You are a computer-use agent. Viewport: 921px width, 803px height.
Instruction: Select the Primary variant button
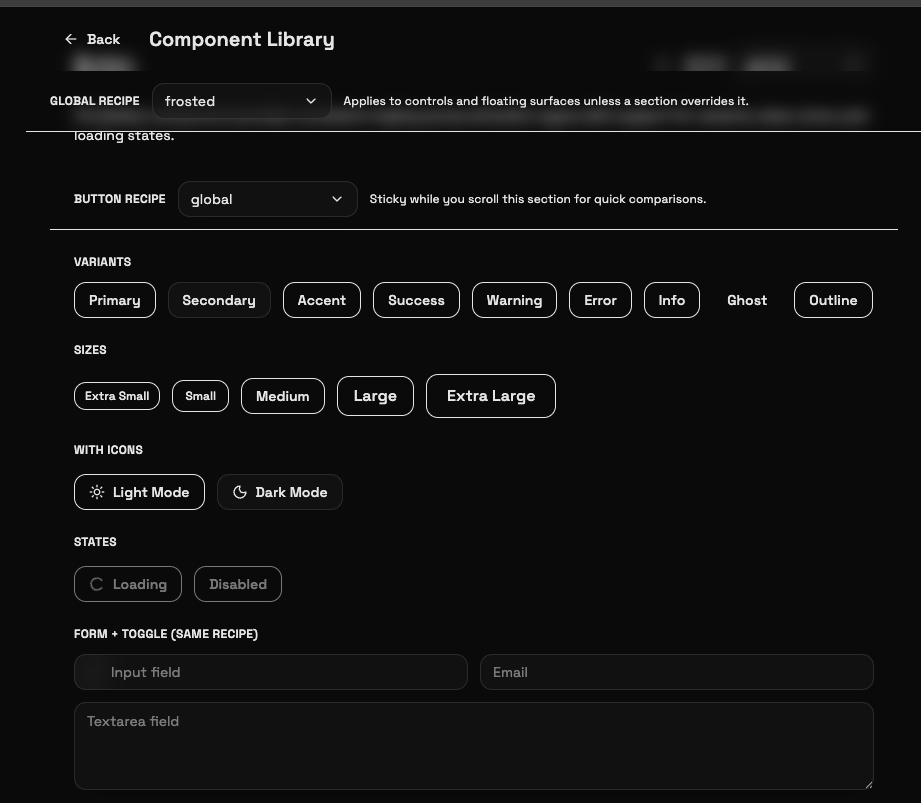(114, 300)
